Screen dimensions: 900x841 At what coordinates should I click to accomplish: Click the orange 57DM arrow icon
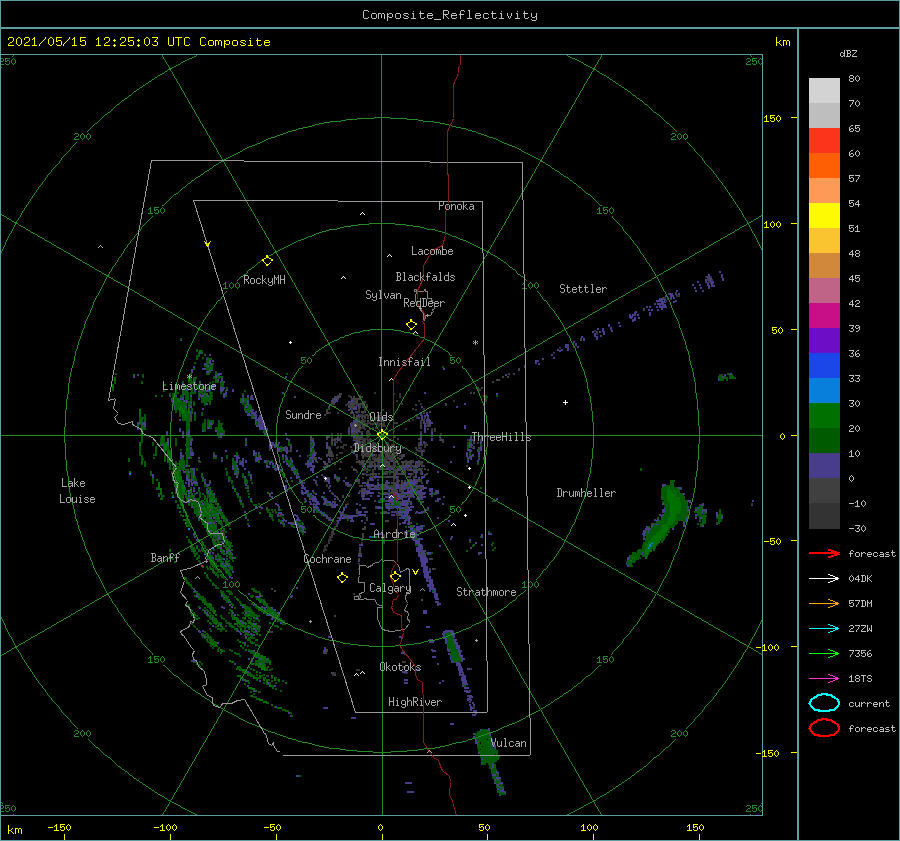(x=824, y=603)
